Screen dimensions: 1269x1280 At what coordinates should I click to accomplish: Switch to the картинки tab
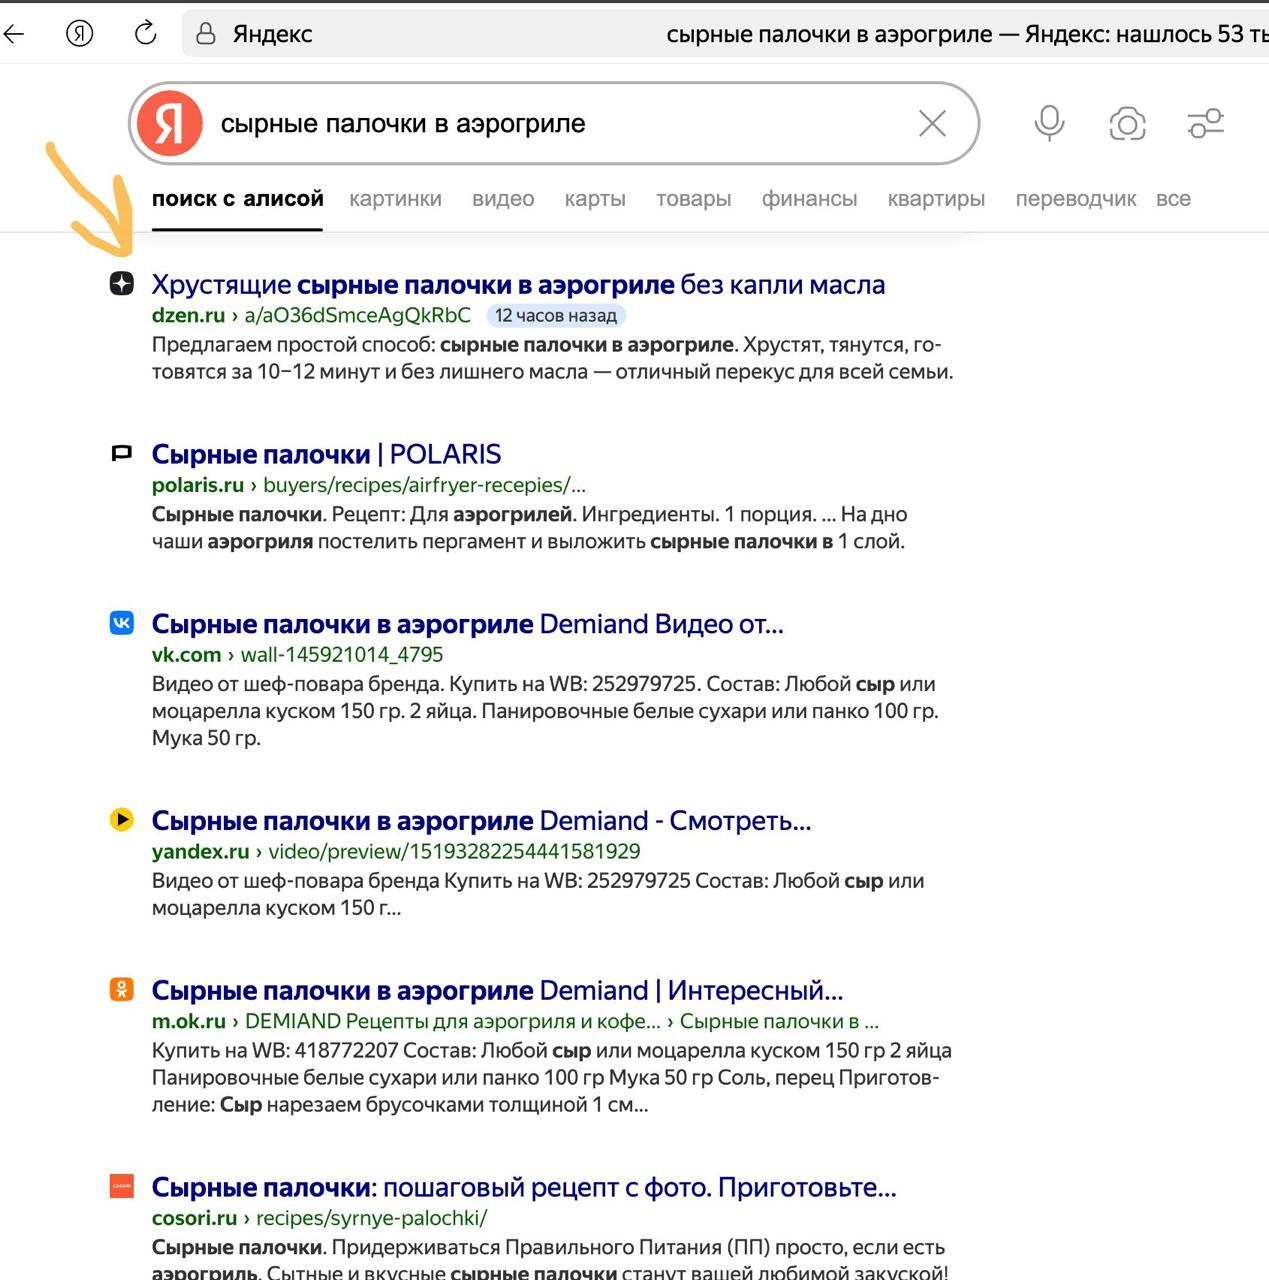(x=395, y=199)
